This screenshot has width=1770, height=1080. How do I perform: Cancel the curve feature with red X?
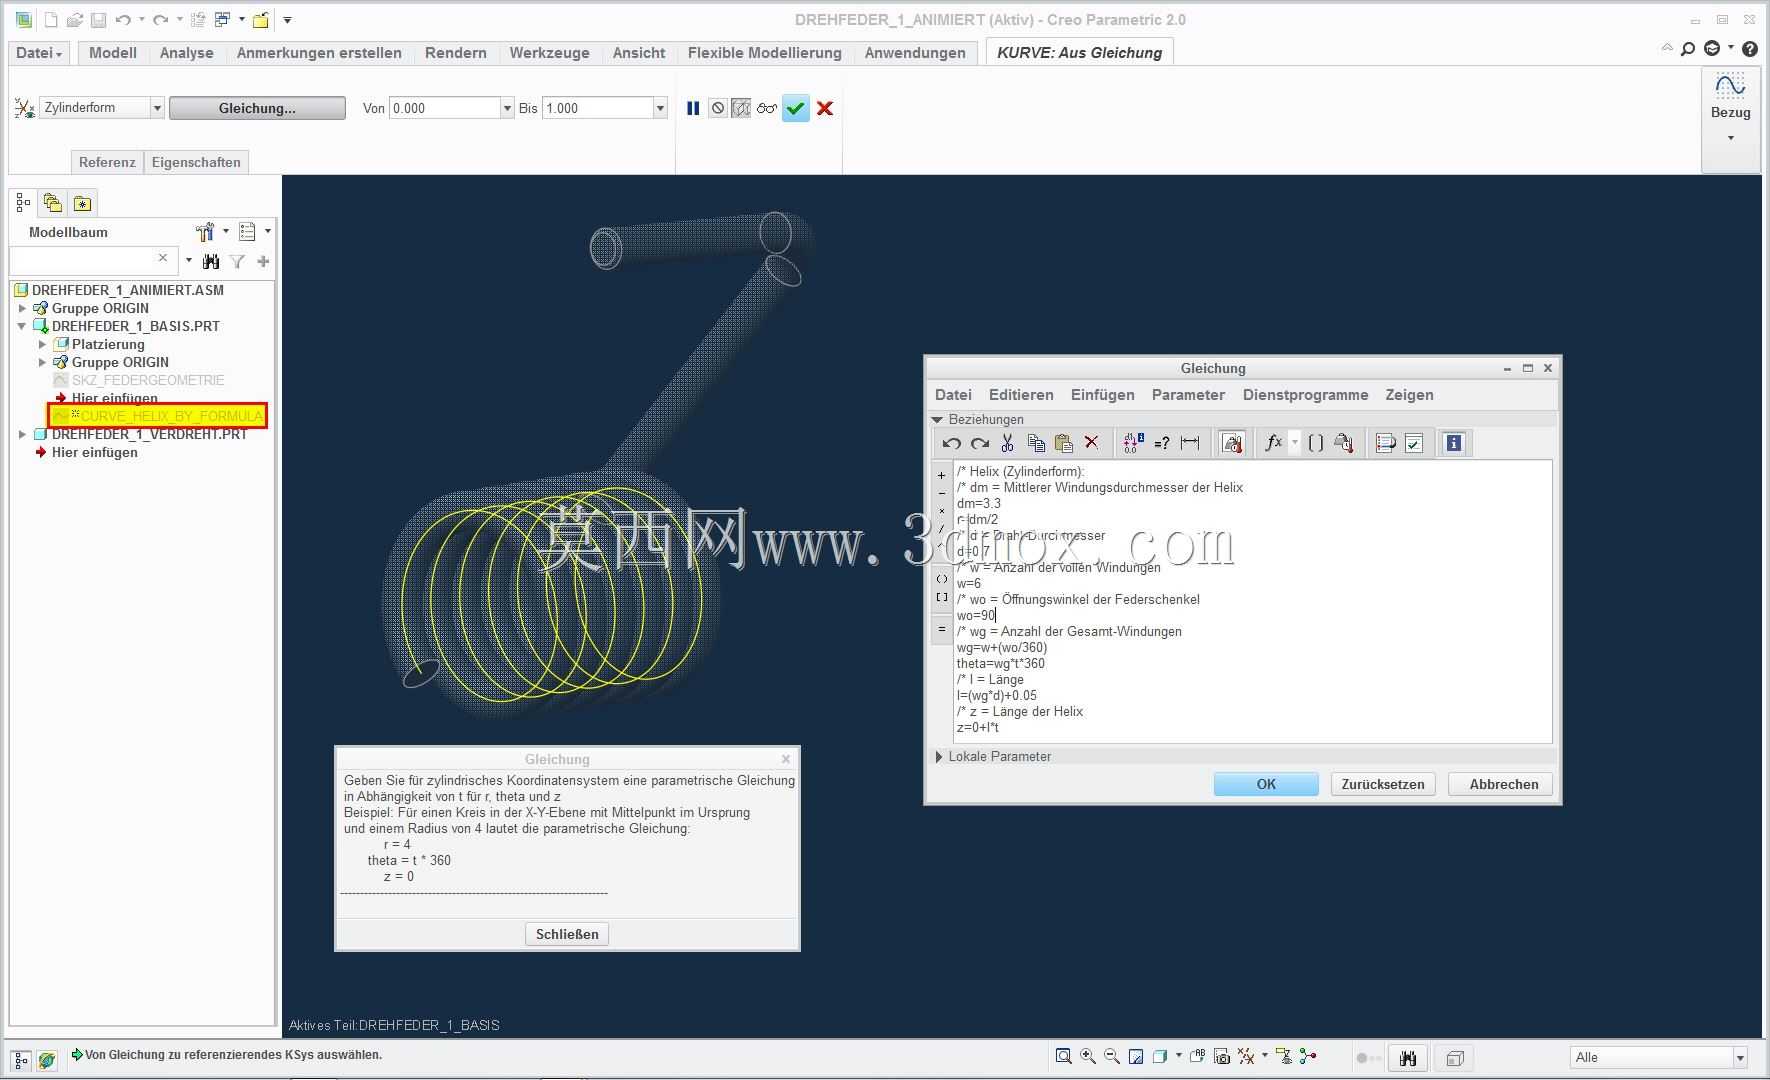coord(825,108)
